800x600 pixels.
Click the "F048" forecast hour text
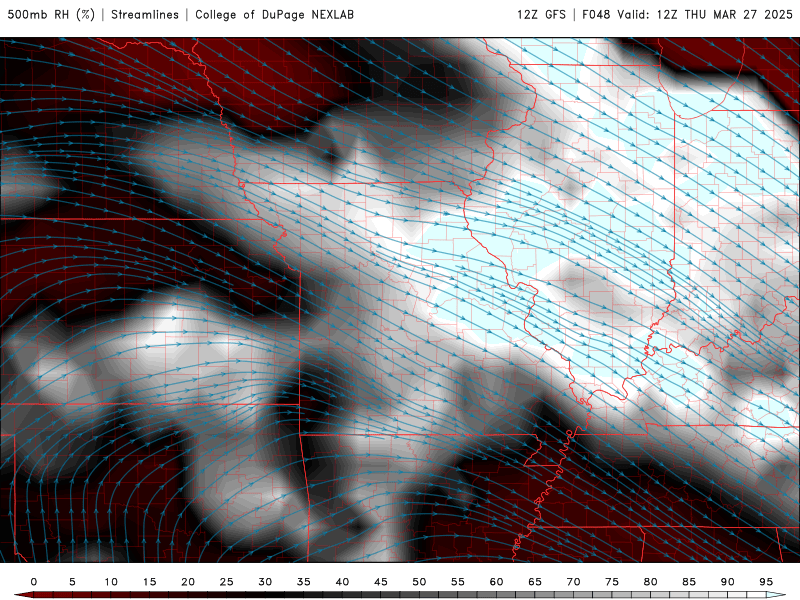596,14
